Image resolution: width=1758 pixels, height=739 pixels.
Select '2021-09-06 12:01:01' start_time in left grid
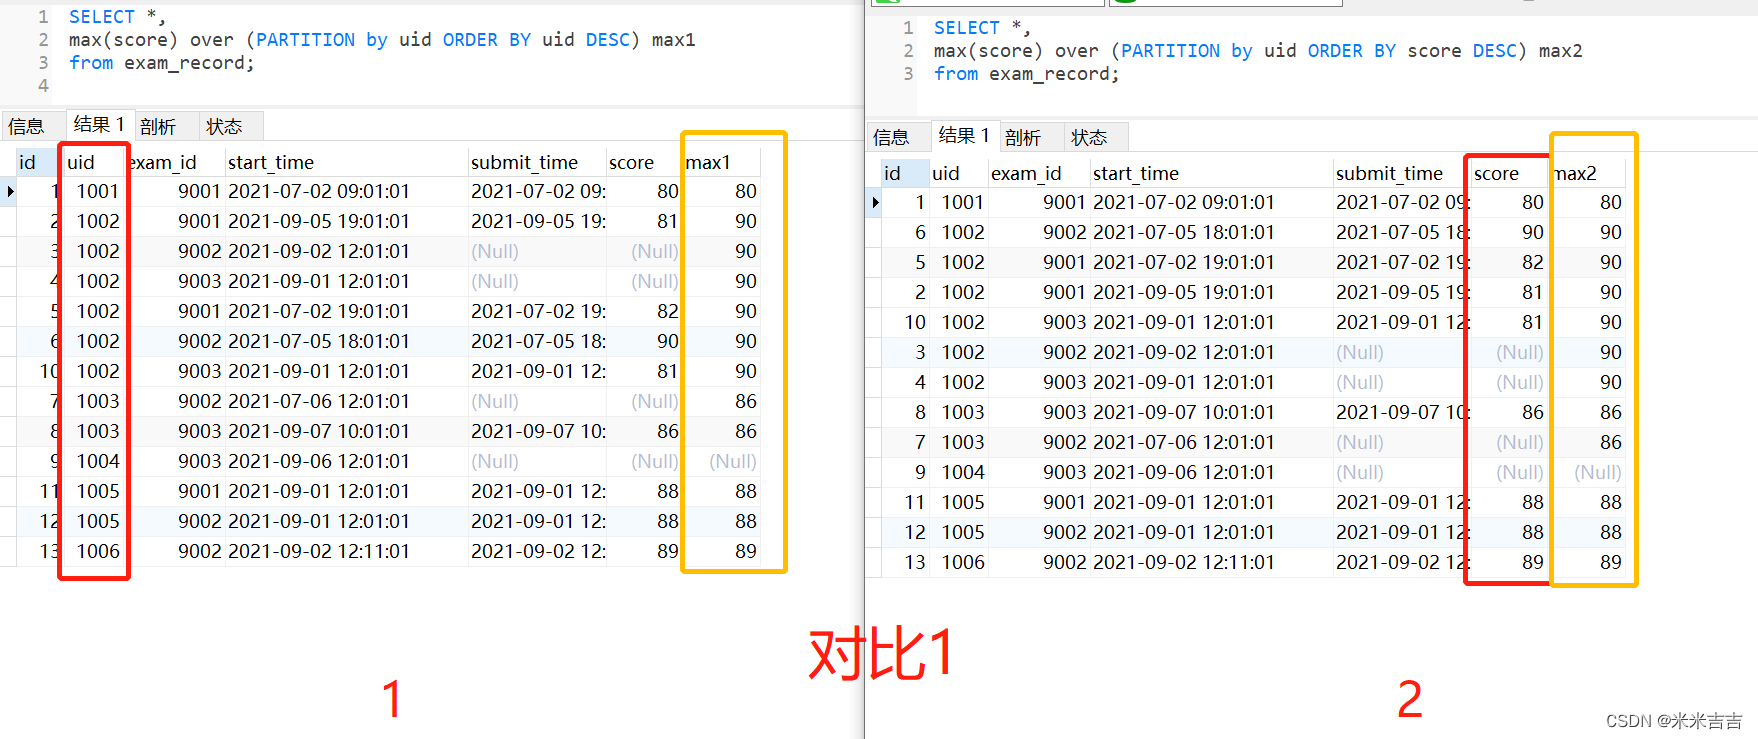tap(346, 461)
